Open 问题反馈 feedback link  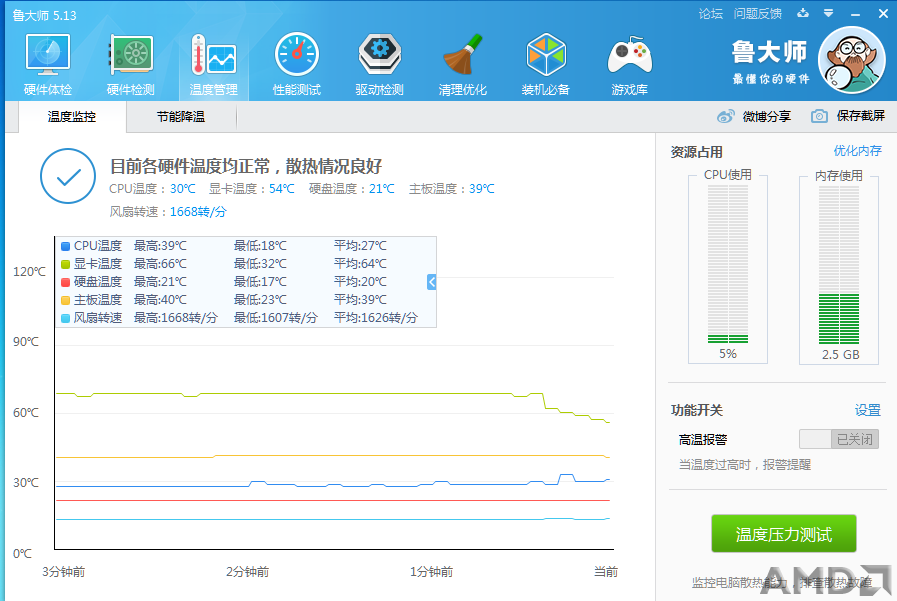click(x=757, y=14)
